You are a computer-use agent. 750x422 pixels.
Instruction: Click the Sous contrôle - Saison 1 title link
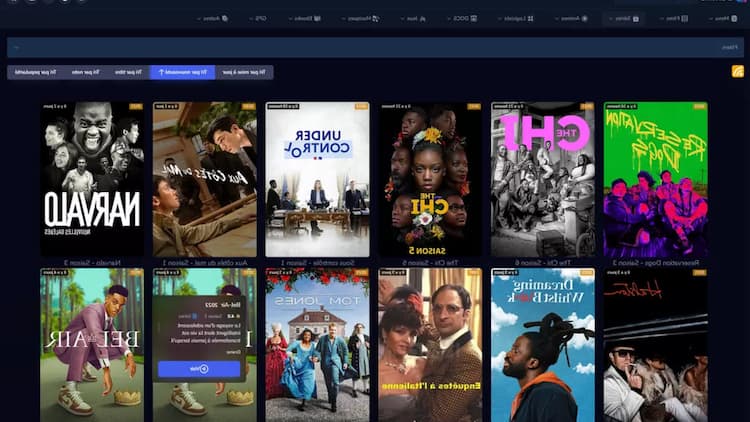point(318,263)
